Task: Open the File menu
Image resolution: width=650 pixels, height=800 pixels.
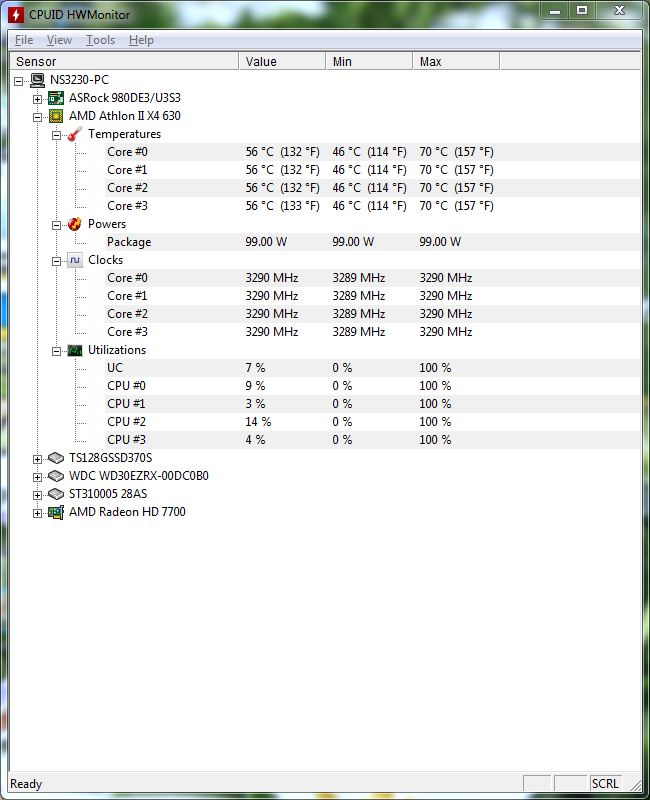Action: pos(24,40)
